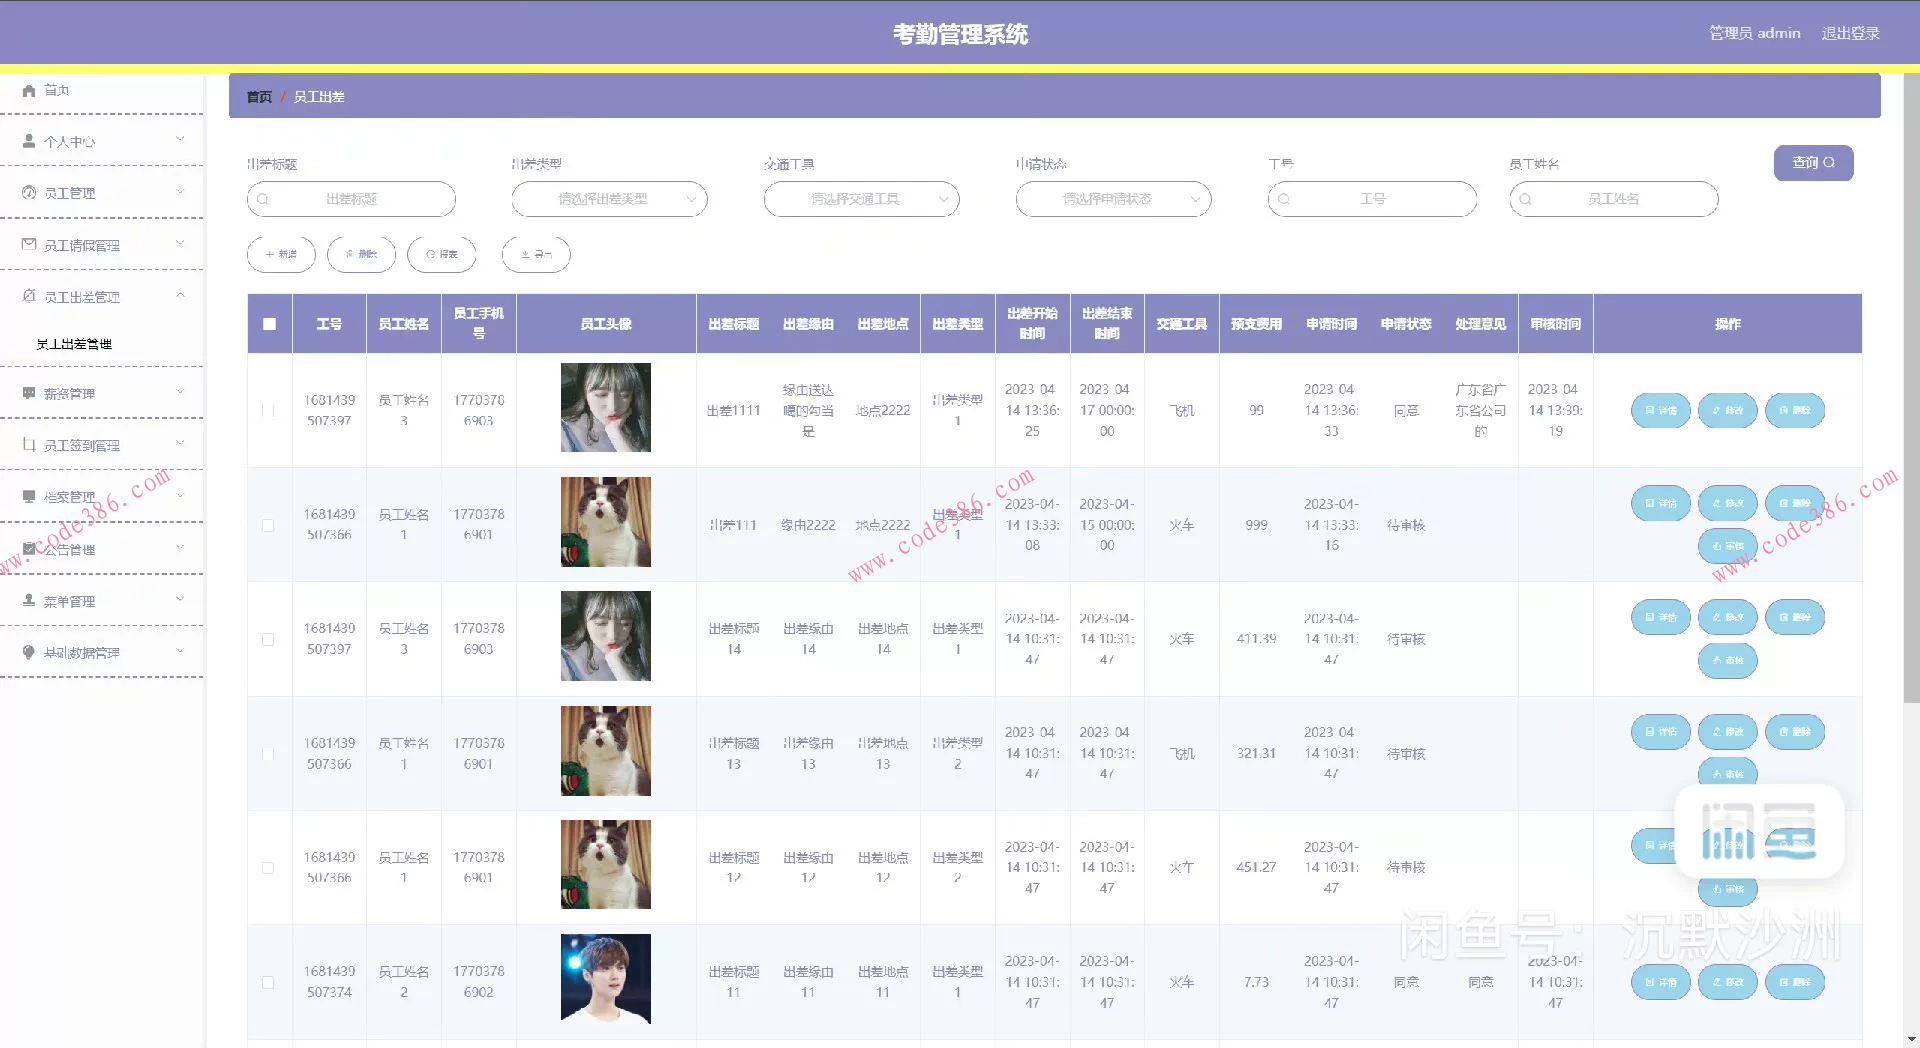Check the box for the 出差标题11 row

[x=268, y=982]
